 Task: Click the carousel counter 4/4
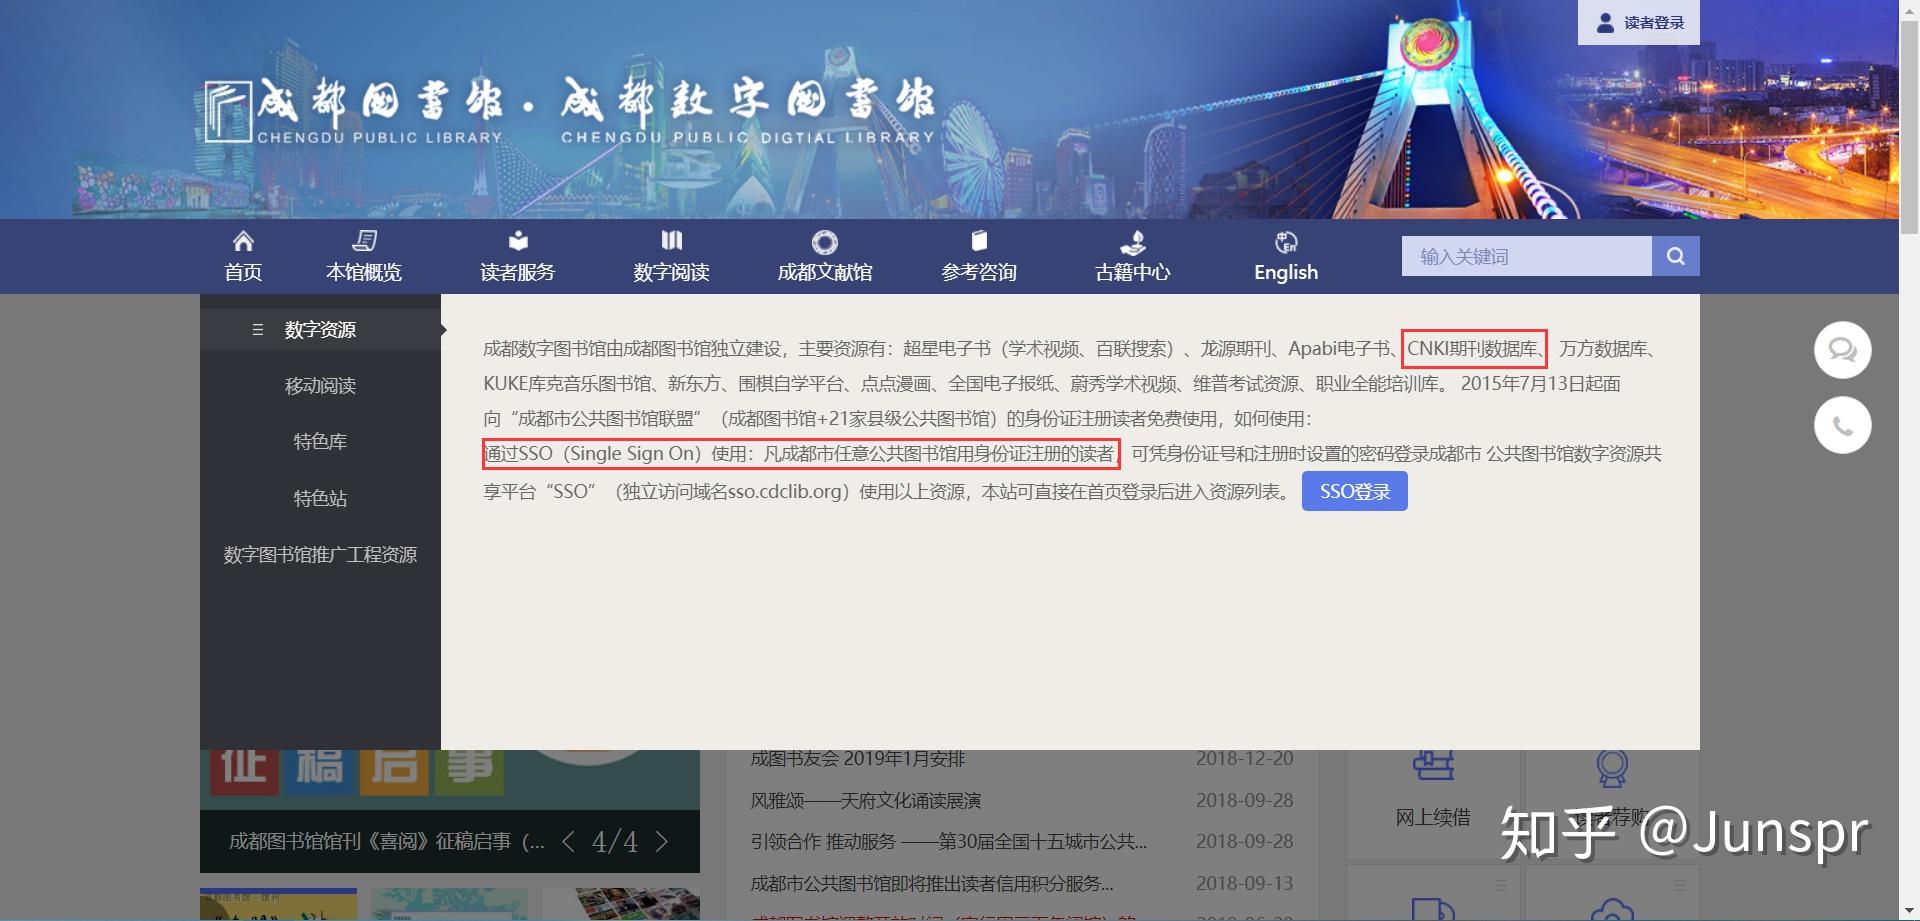click(x=615, y=841)
